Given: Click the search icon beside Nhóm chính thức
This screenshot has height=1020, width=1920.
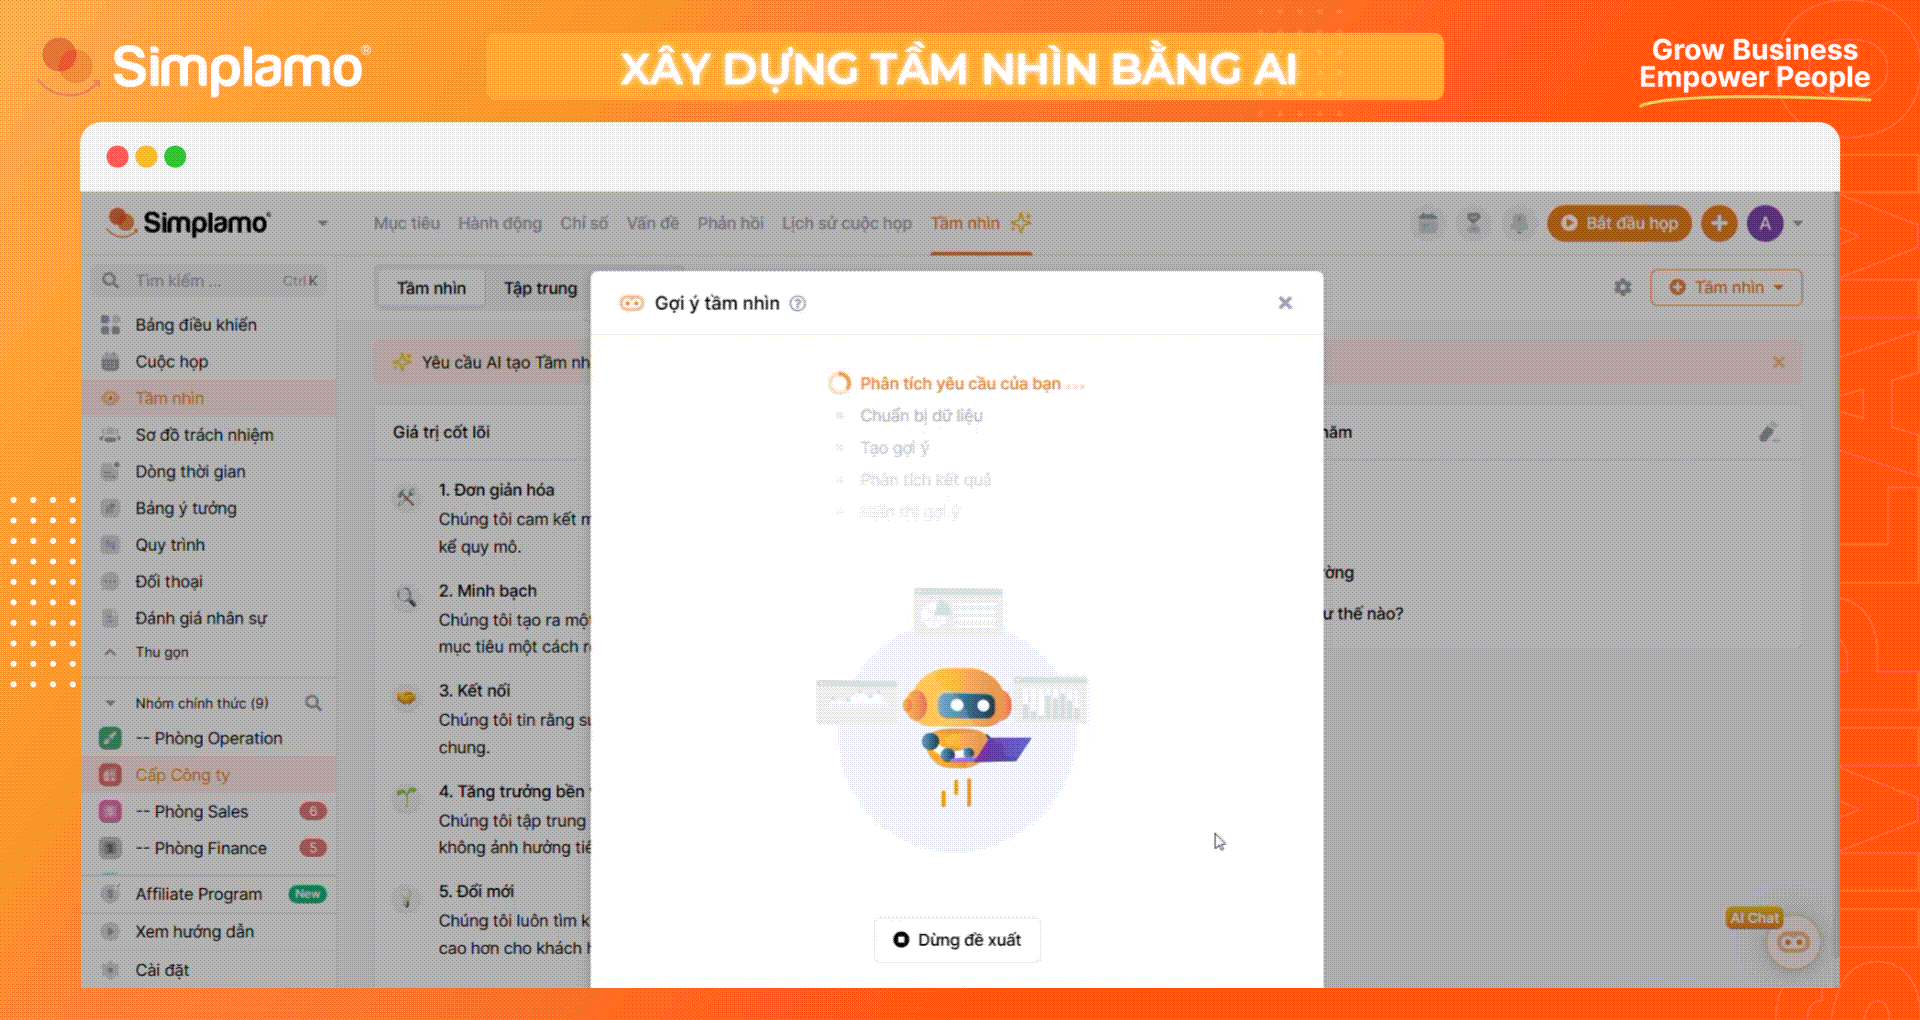Looking at the screenshot, I should tap(313, 703).
